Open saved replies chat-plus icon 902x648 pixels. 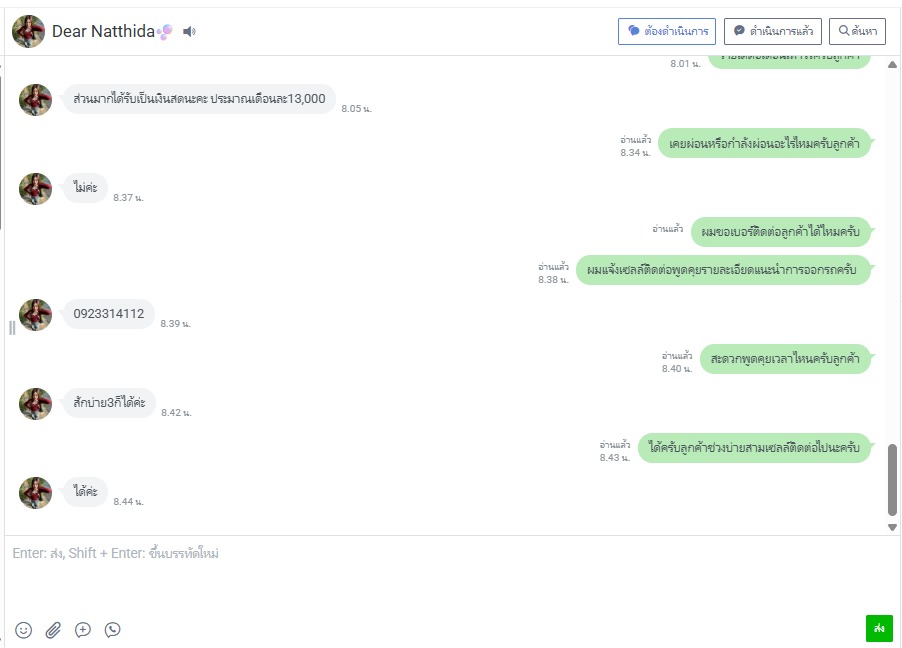click(x=83, y=630)
